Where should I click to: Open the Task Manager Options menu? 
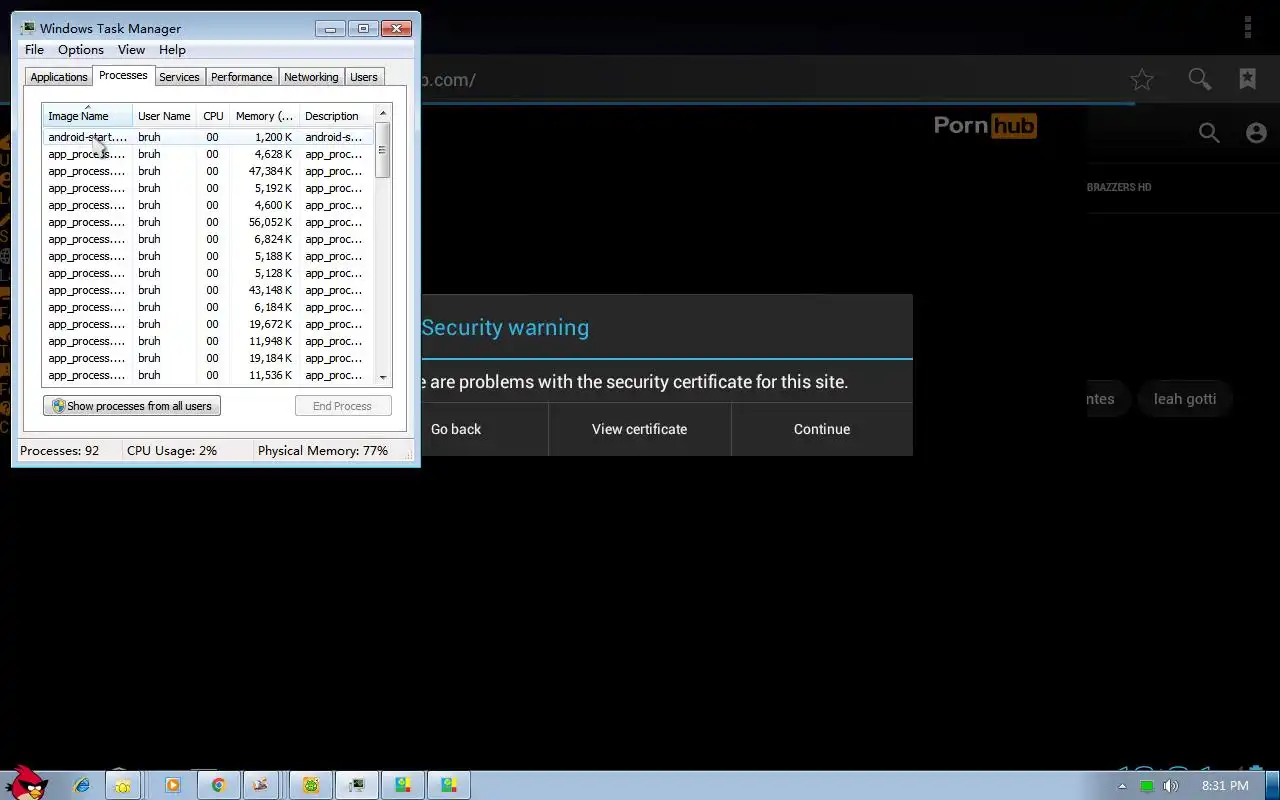tap(80, 50)
